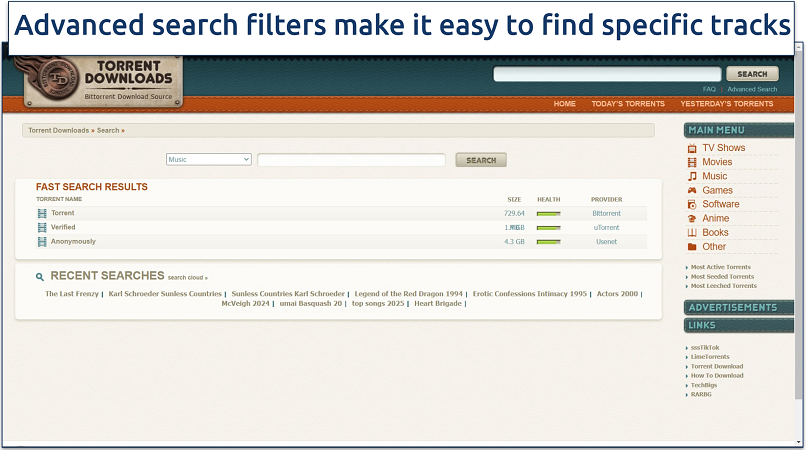Open the Verified result name
The width and height of the screenshot is (806, 450).
click(x=63, y=227)
